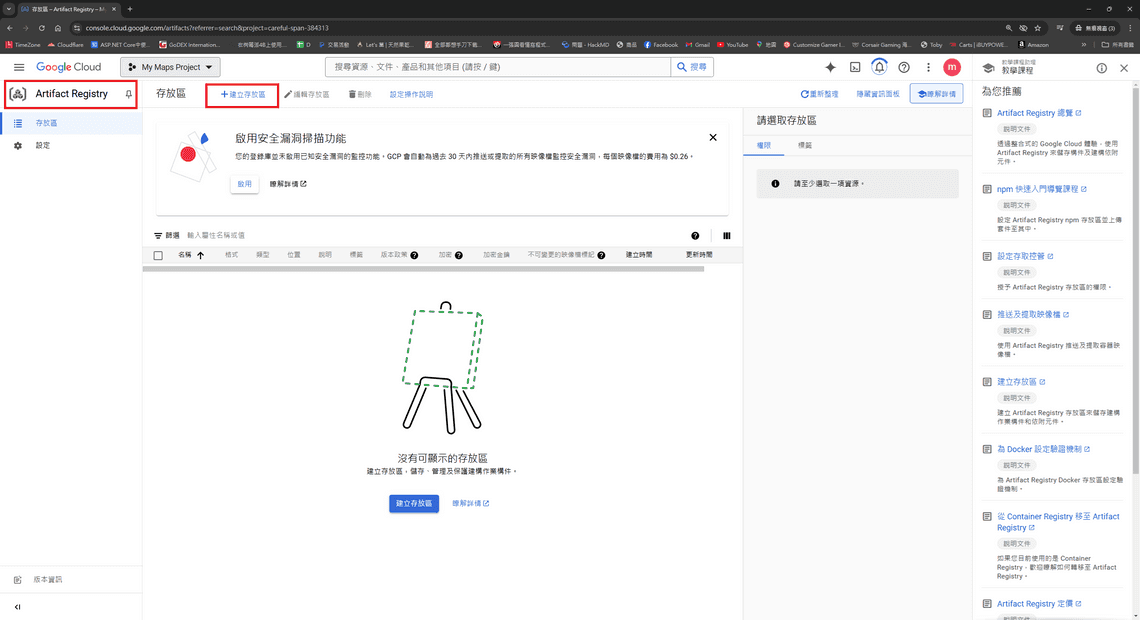1140x620 pixels.
Task: Open the Google account avatar
Action: coord(950,67)
